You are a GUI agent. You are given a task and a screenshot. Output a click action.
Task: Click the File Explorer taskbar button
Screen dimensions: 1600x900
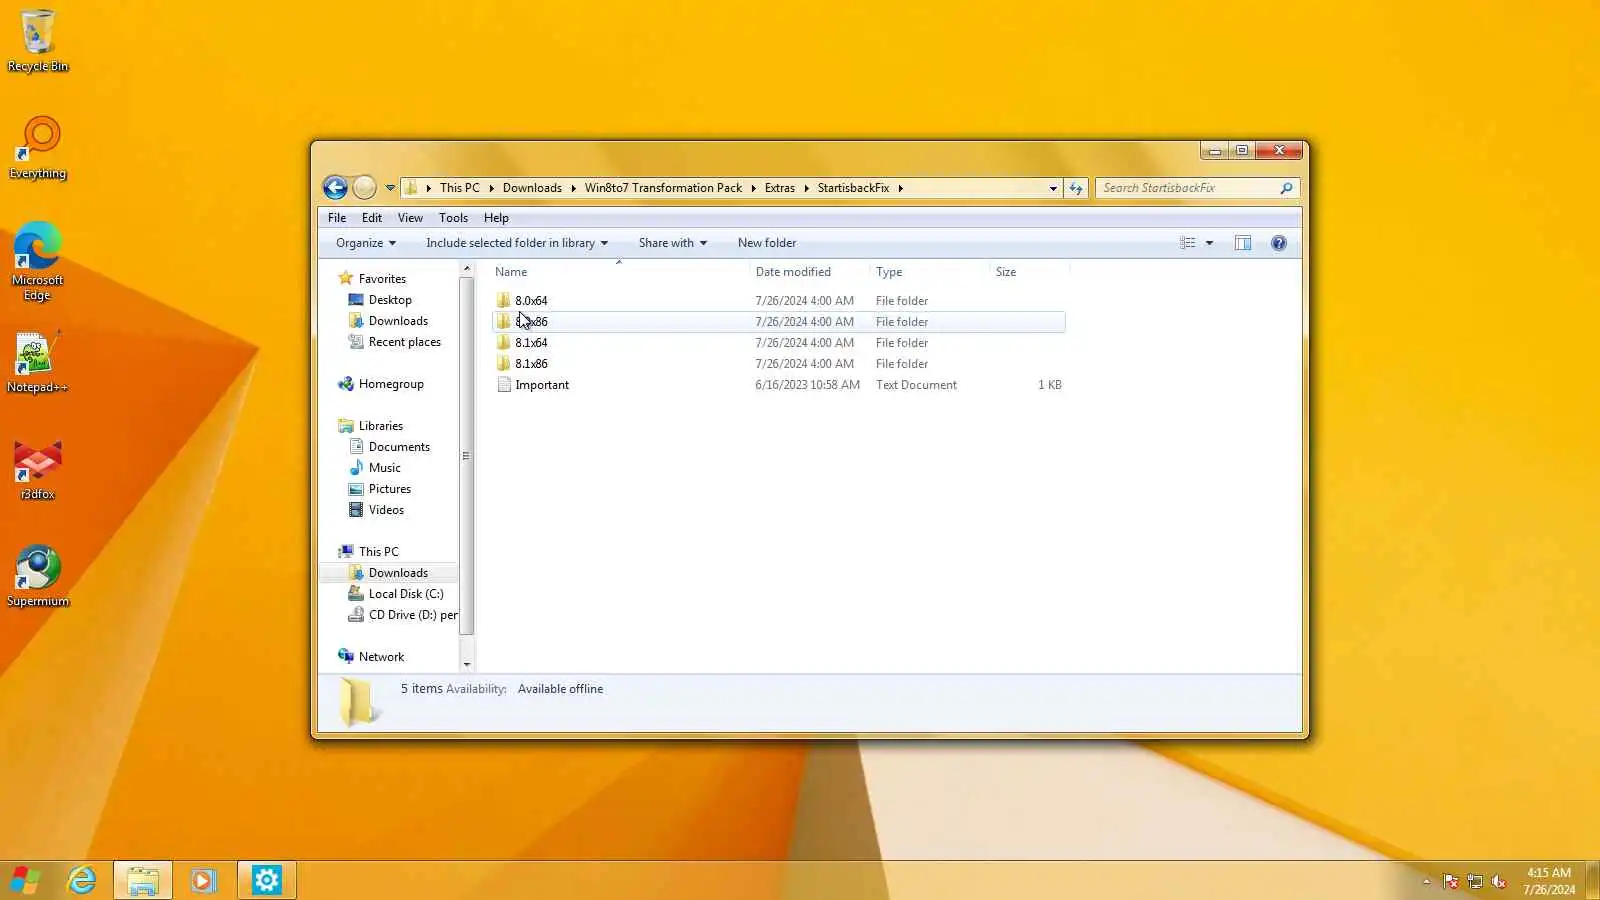143,880
